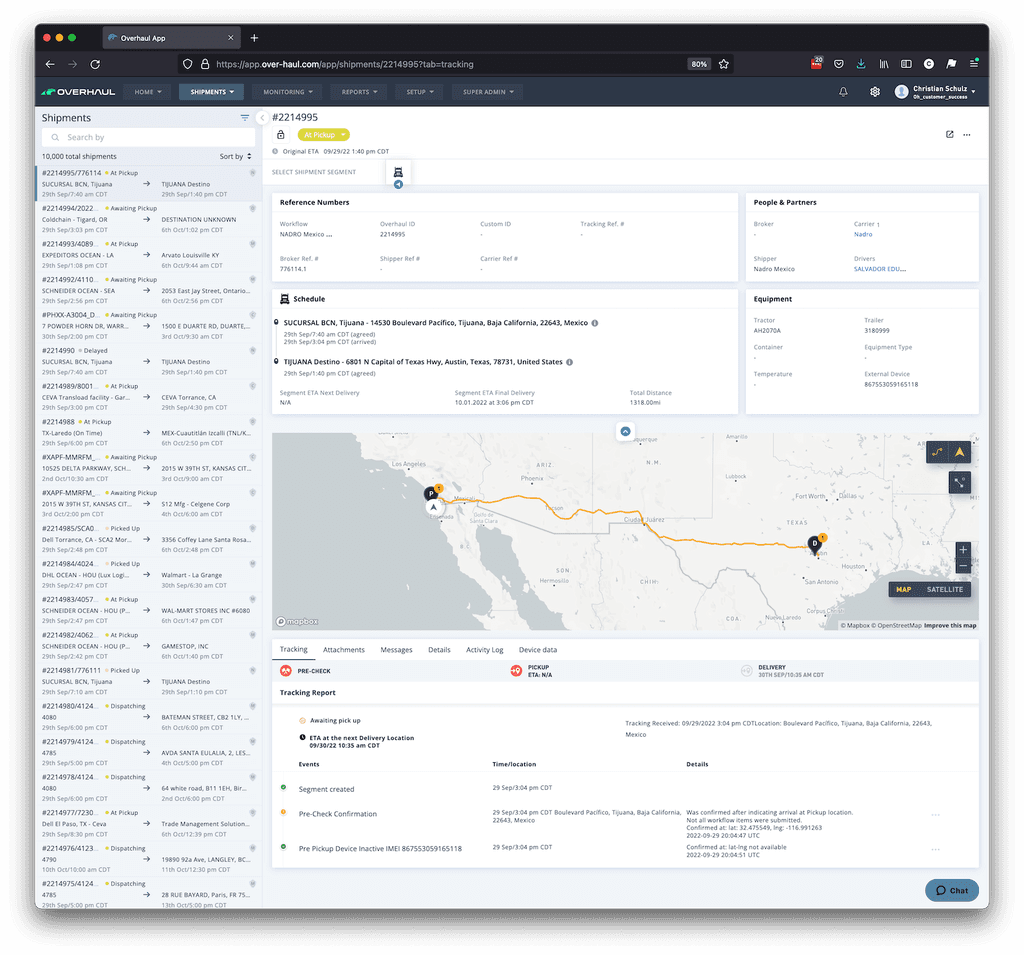Go back in browser
The width and height of the screenshot is (1024, 955).
(x=50, y=64)
